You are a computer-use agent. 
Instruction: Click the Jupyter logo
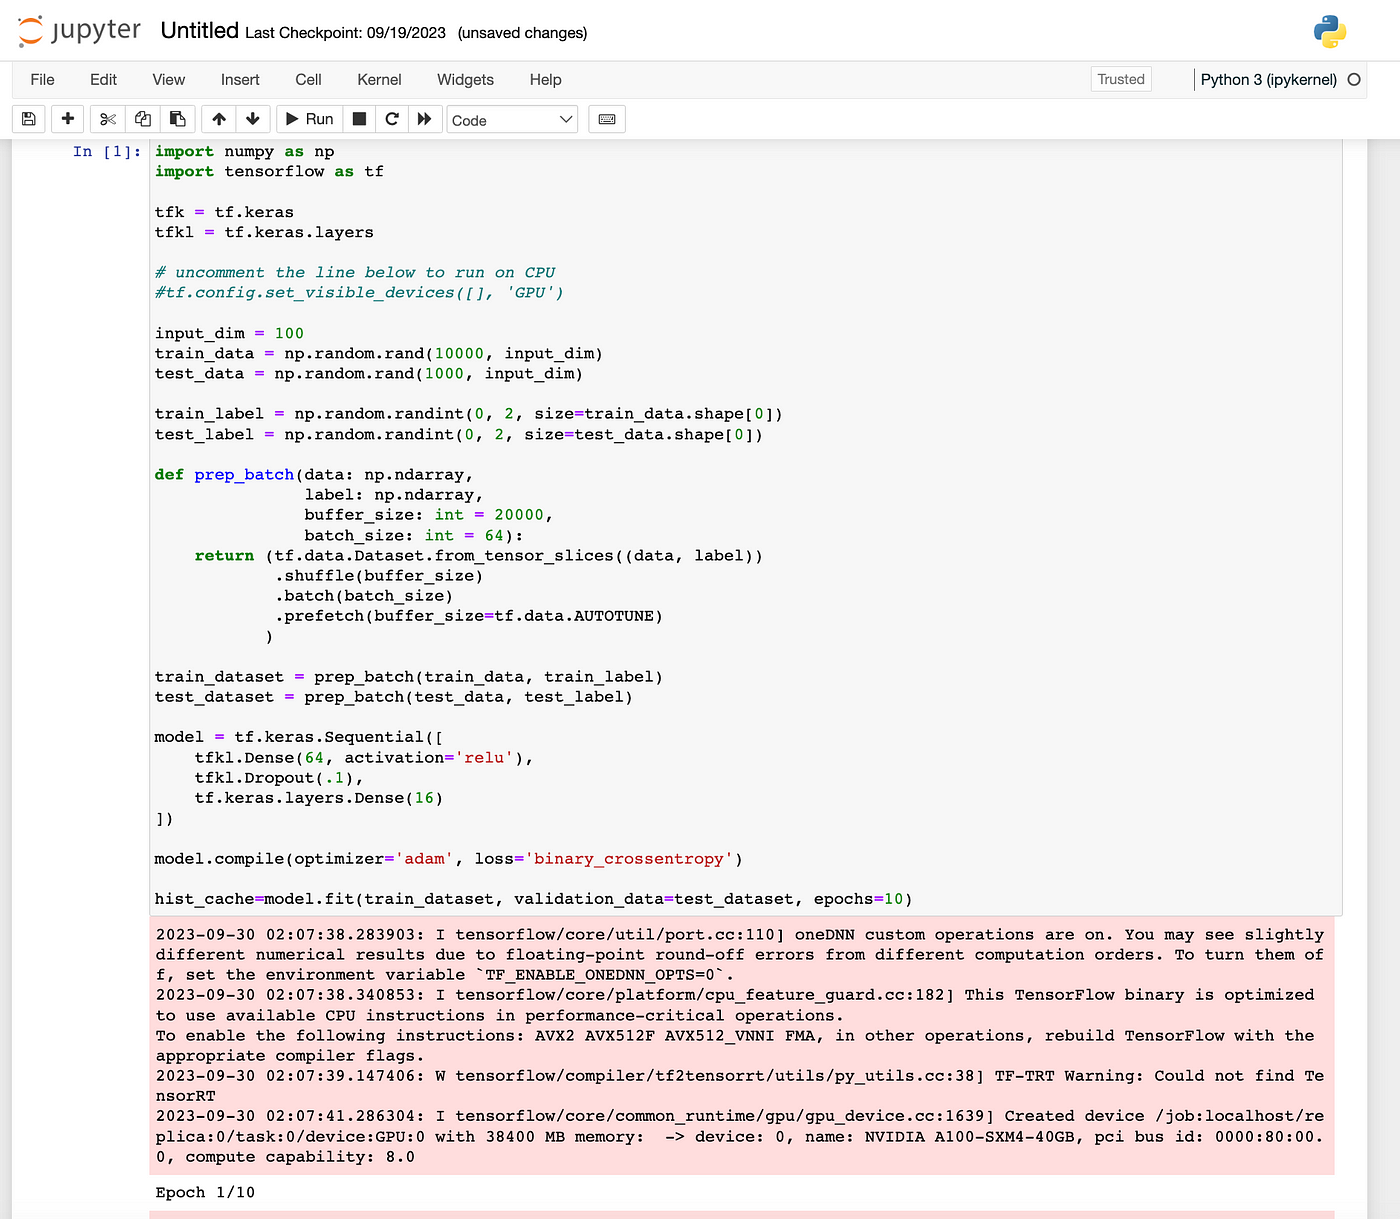tap(80, 31)
